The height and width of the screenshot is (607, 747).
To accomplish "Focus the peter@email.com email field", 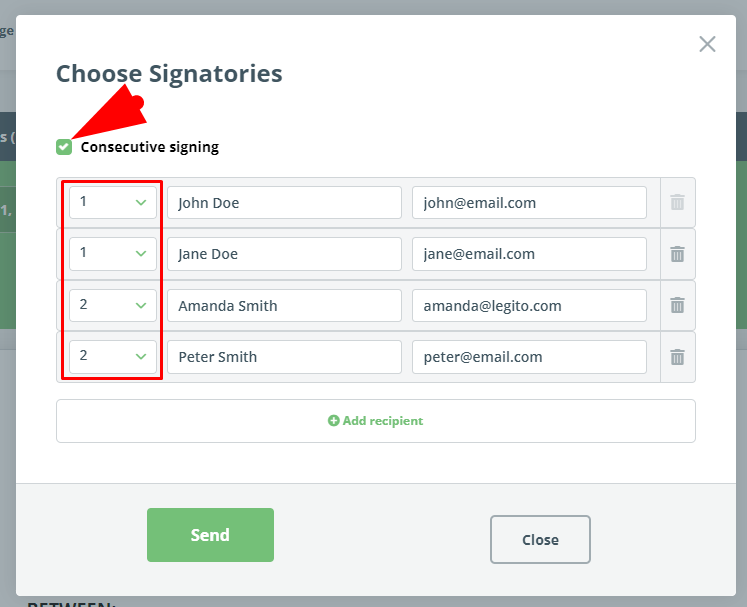I will [x=529, y=357].
